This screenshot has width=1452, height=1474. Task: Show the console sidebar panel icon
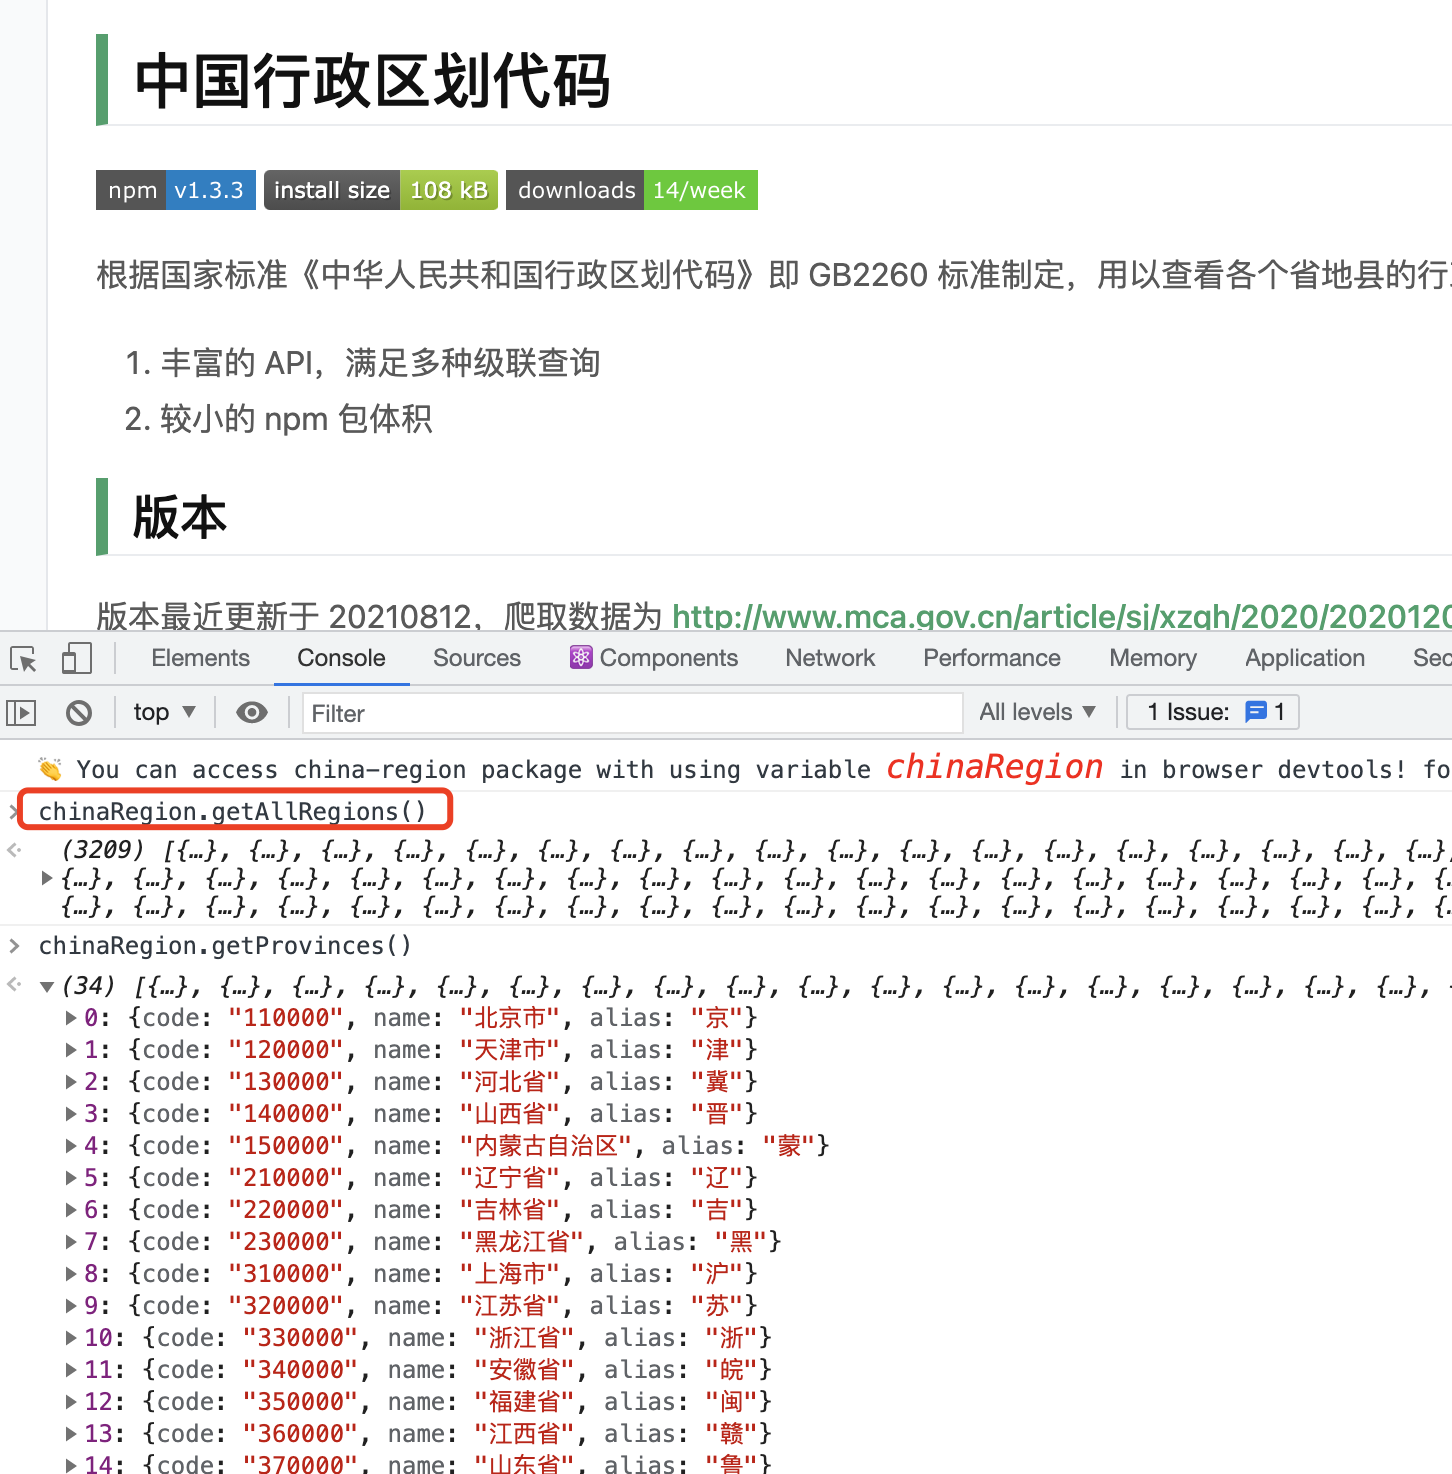(x=21, y=713)
